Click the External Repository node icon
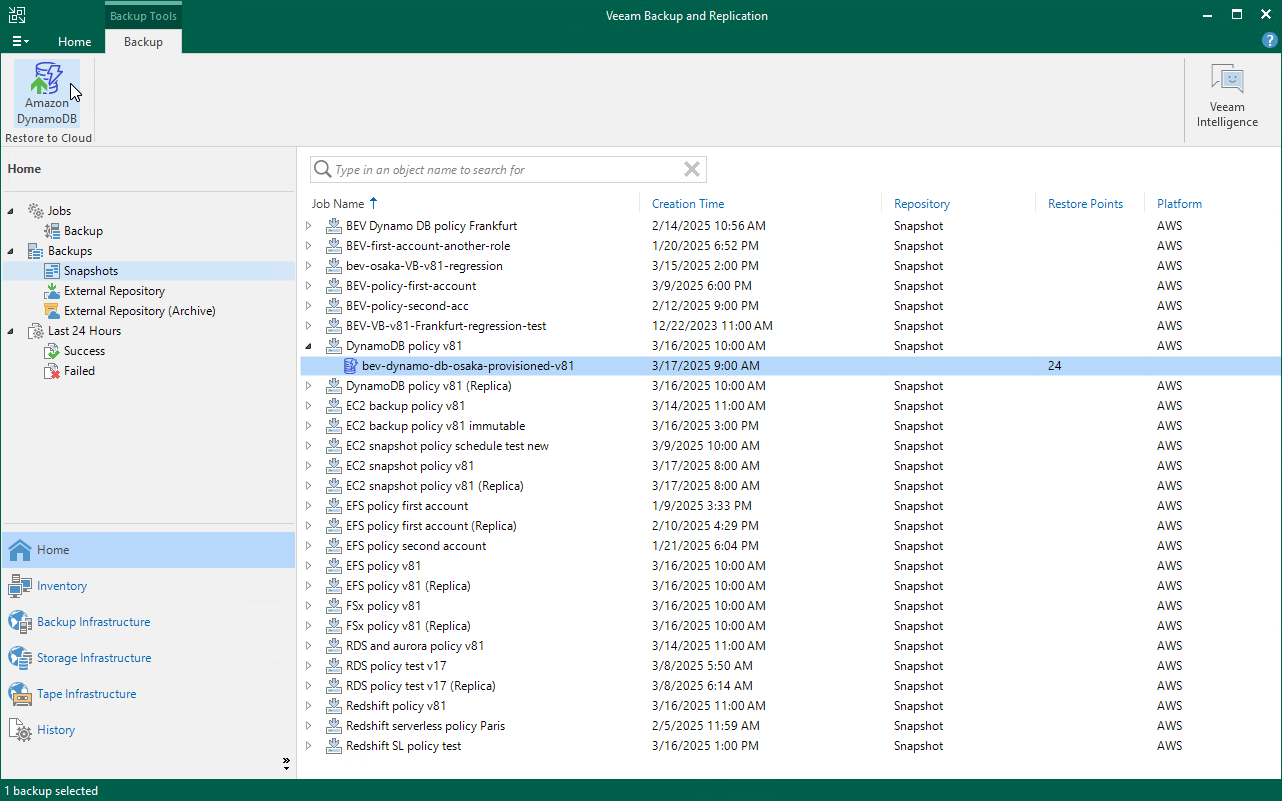Screen dimensions: 1282x801 click(x=52, y=291)
